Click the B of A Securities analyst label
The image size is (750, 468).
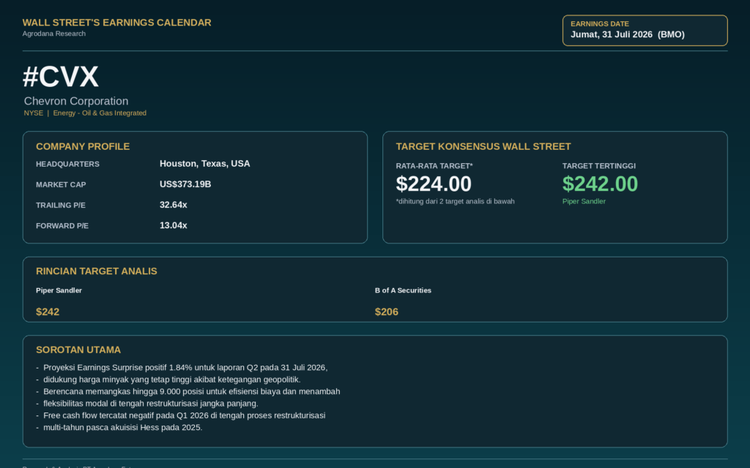point(403,290)
